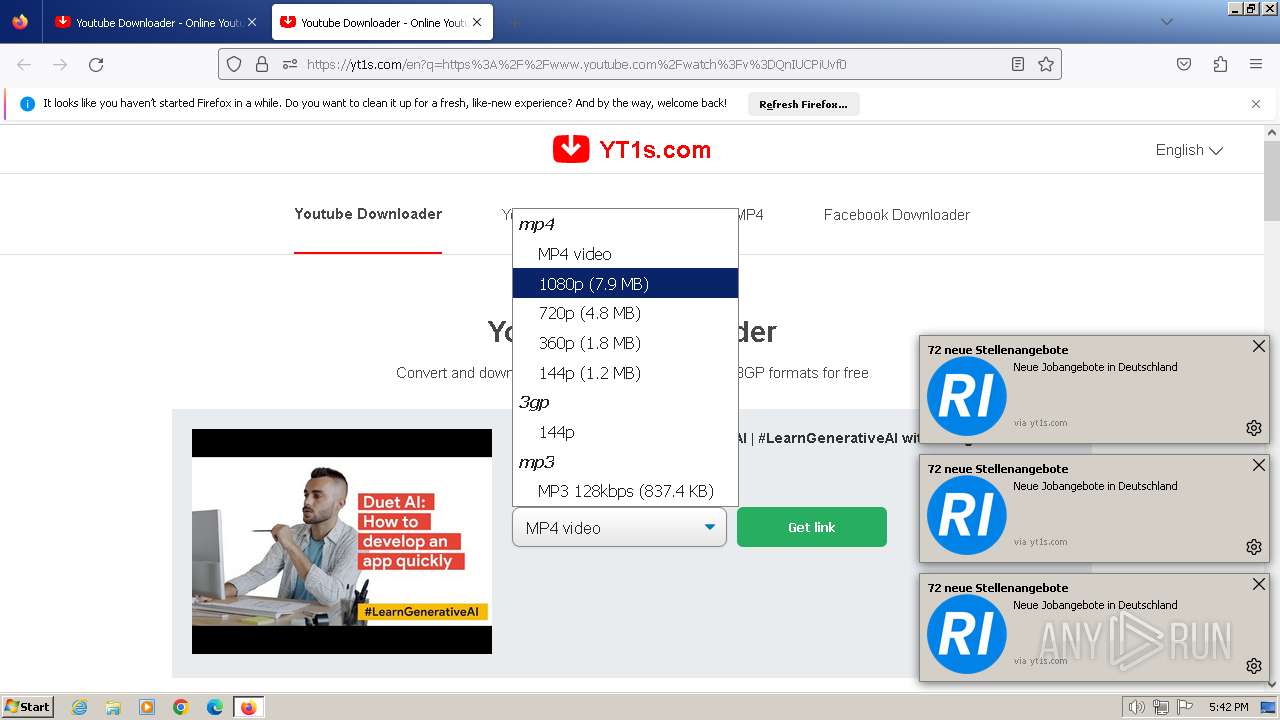Click the Action Center flag tray icon
Image resolution: width=1280 pixels, height=720 pixels.
point(1185,707)
